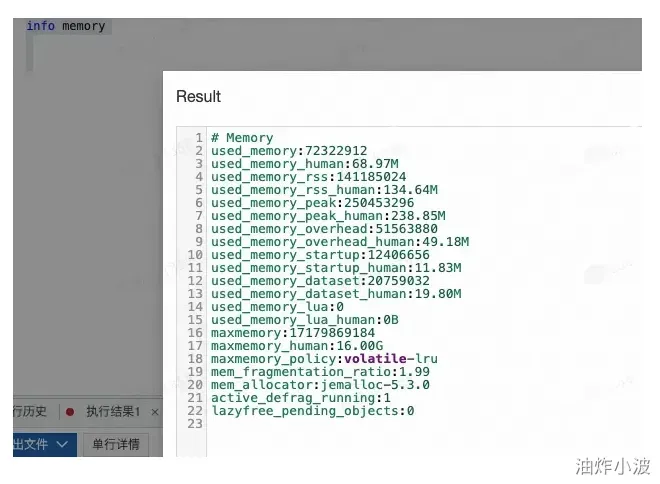Select the '# Memory' header line
660x484 pixels.
242,138
